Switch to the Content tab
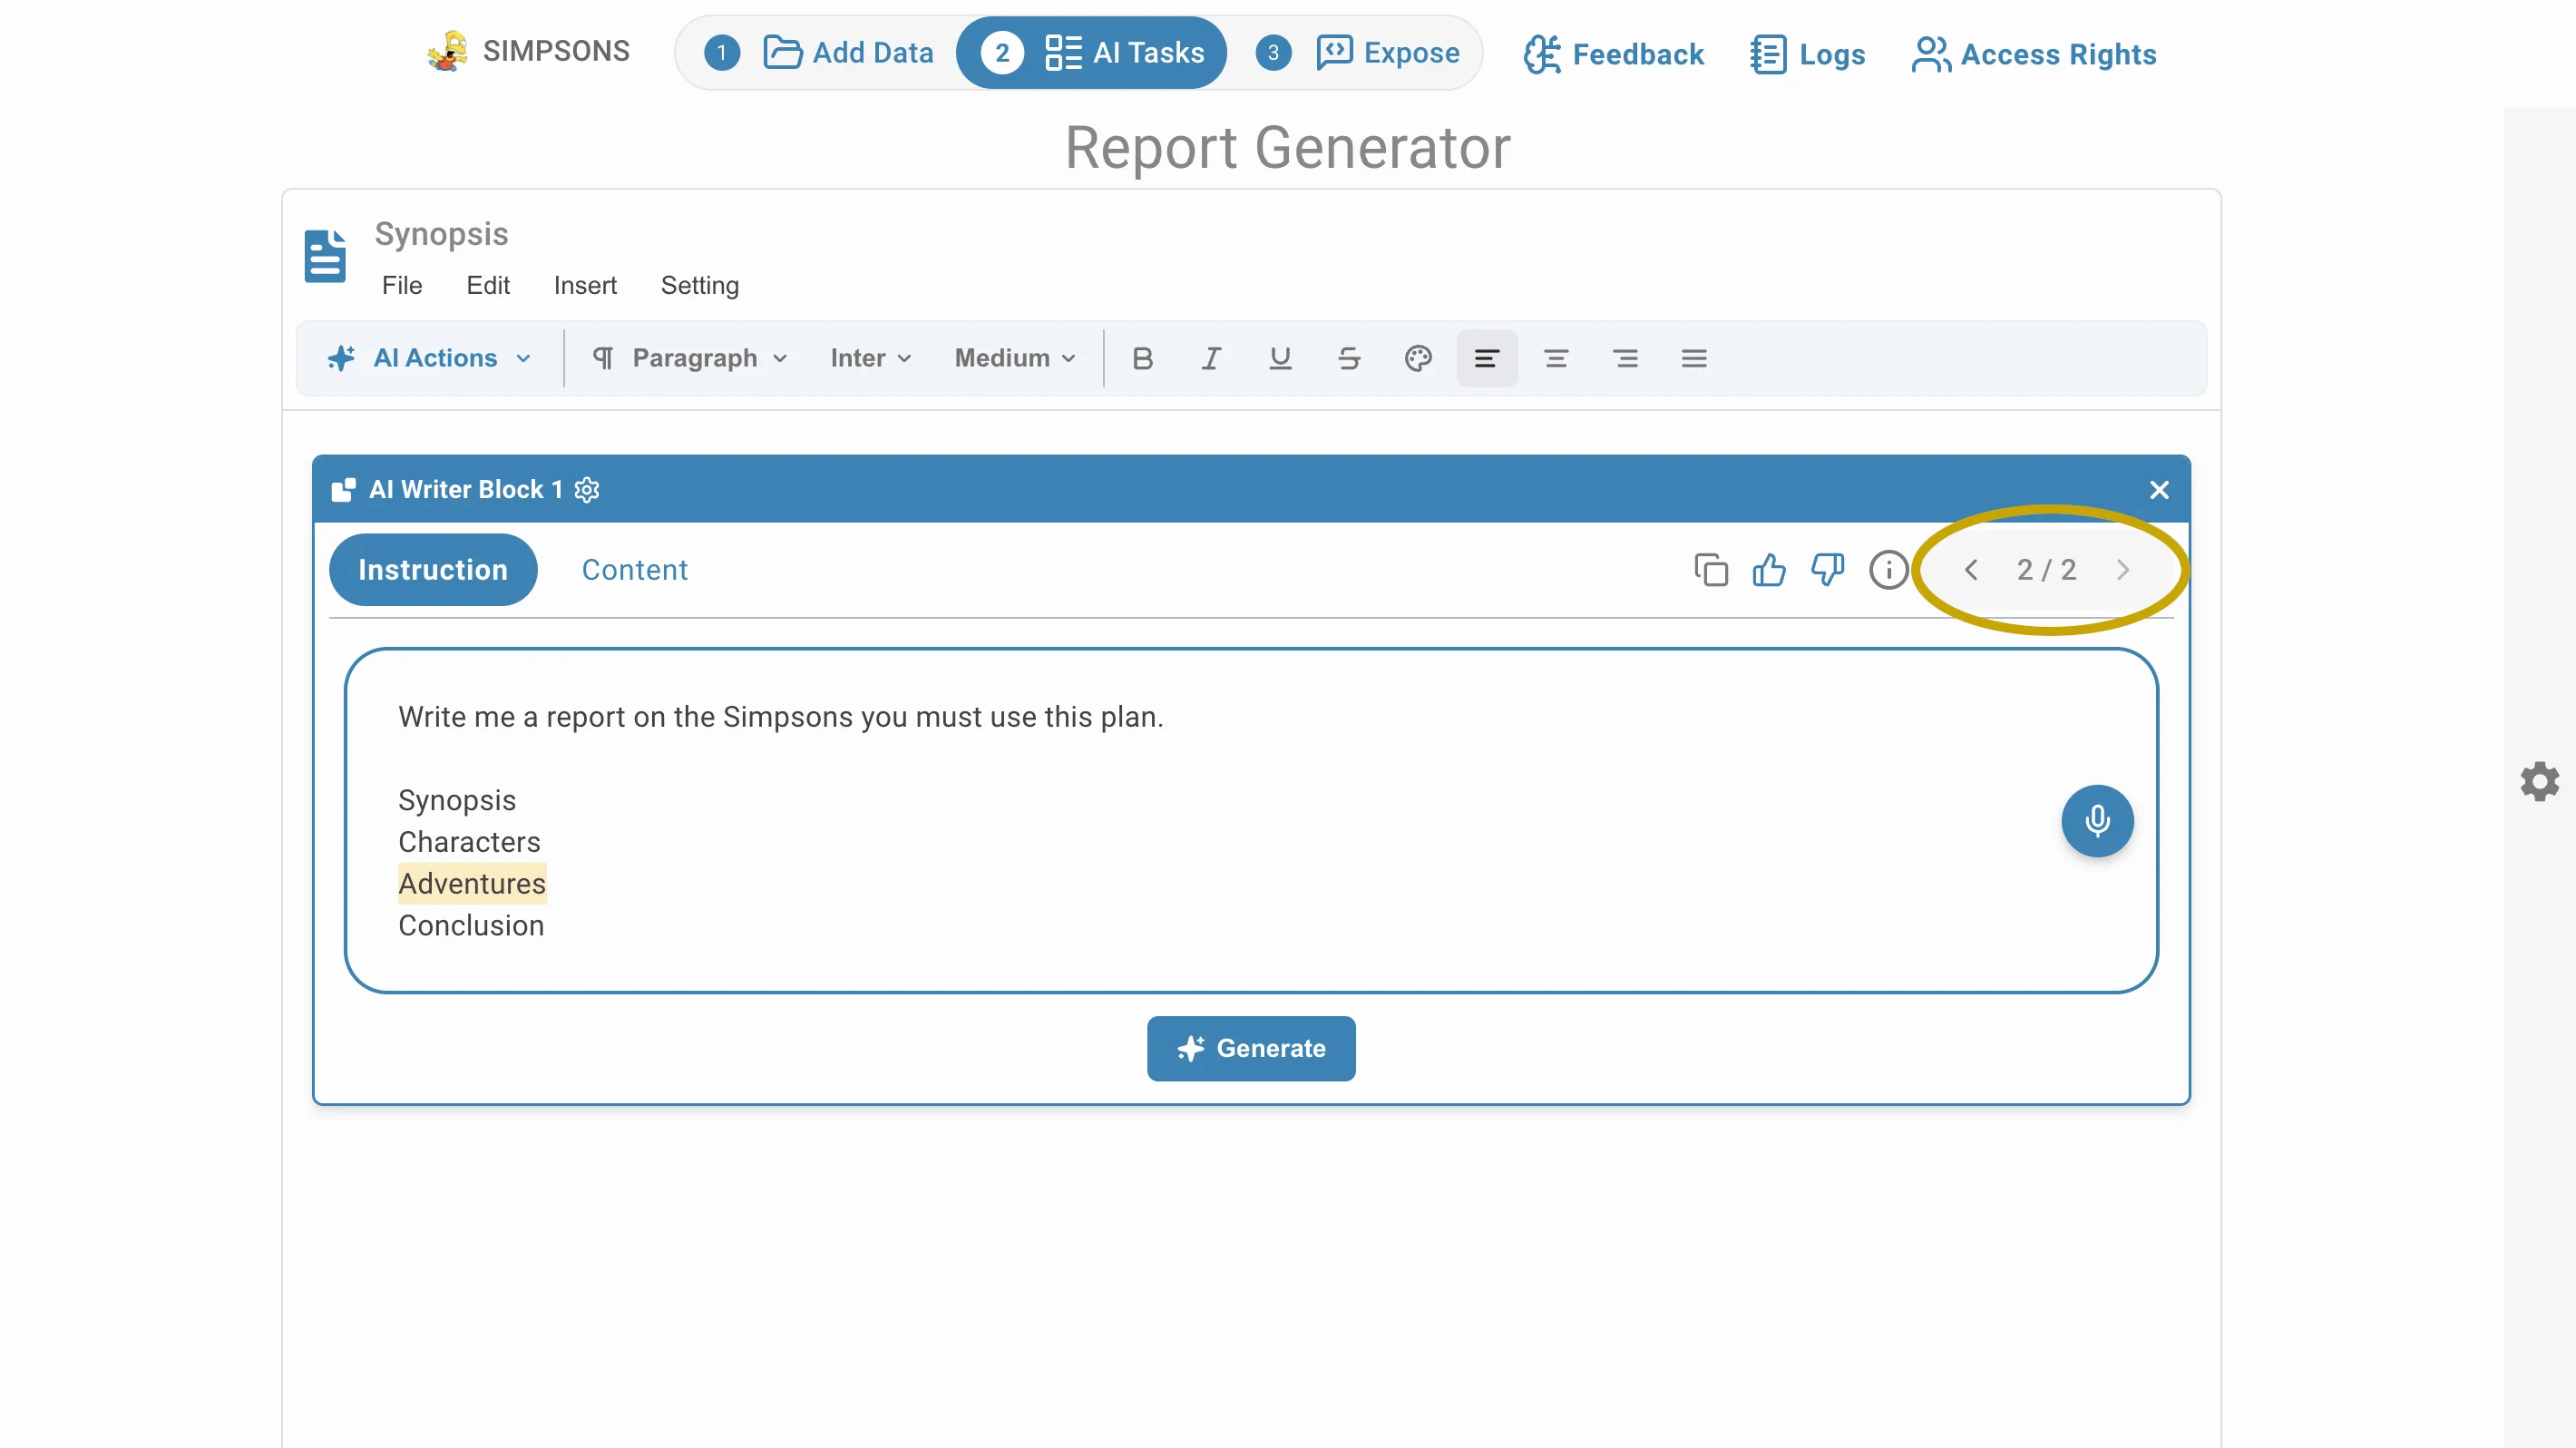 pyautogui.click(x=635, y=569)
